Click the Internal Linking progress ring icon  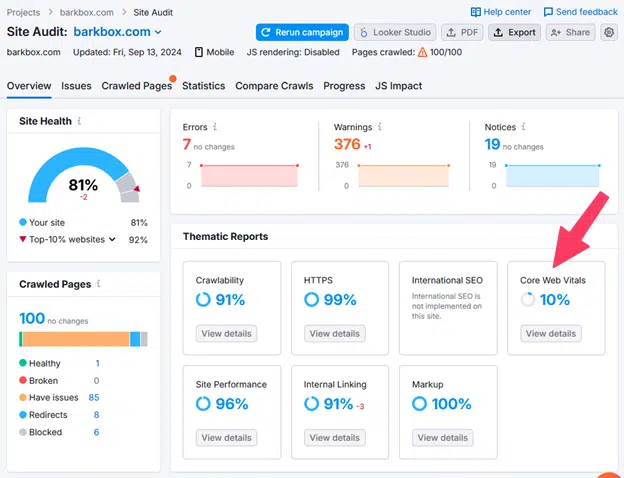coord(311,404)
